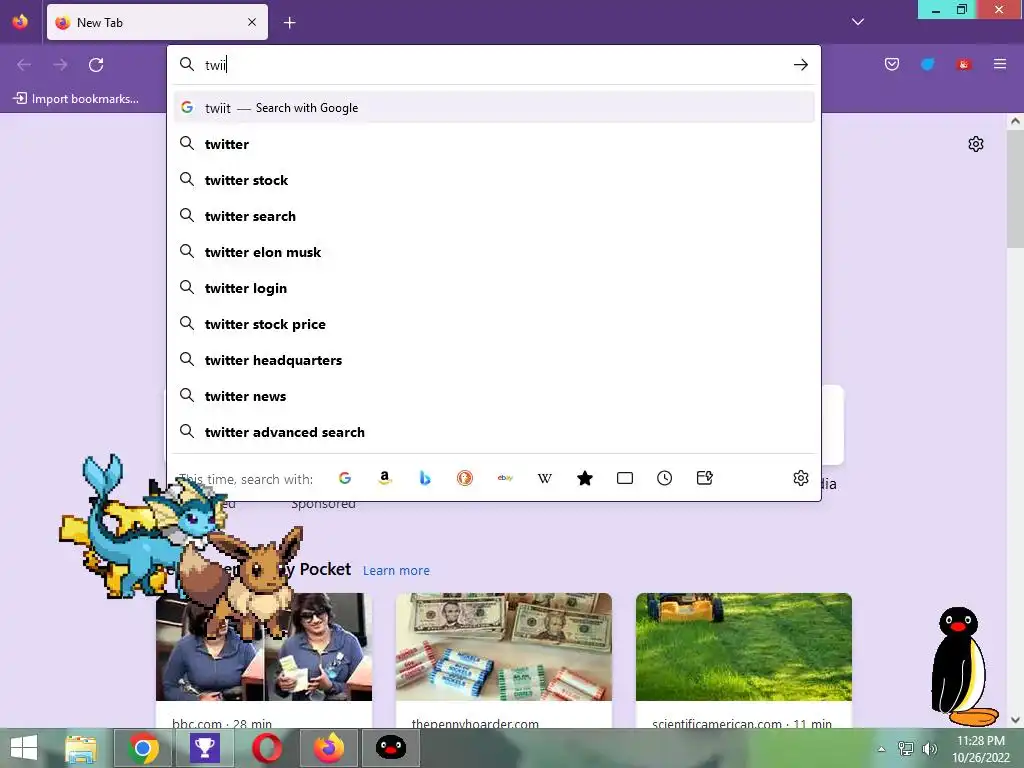Click the scrollbar up arrow
The image size is (1024, 768).
point(1015,121)
